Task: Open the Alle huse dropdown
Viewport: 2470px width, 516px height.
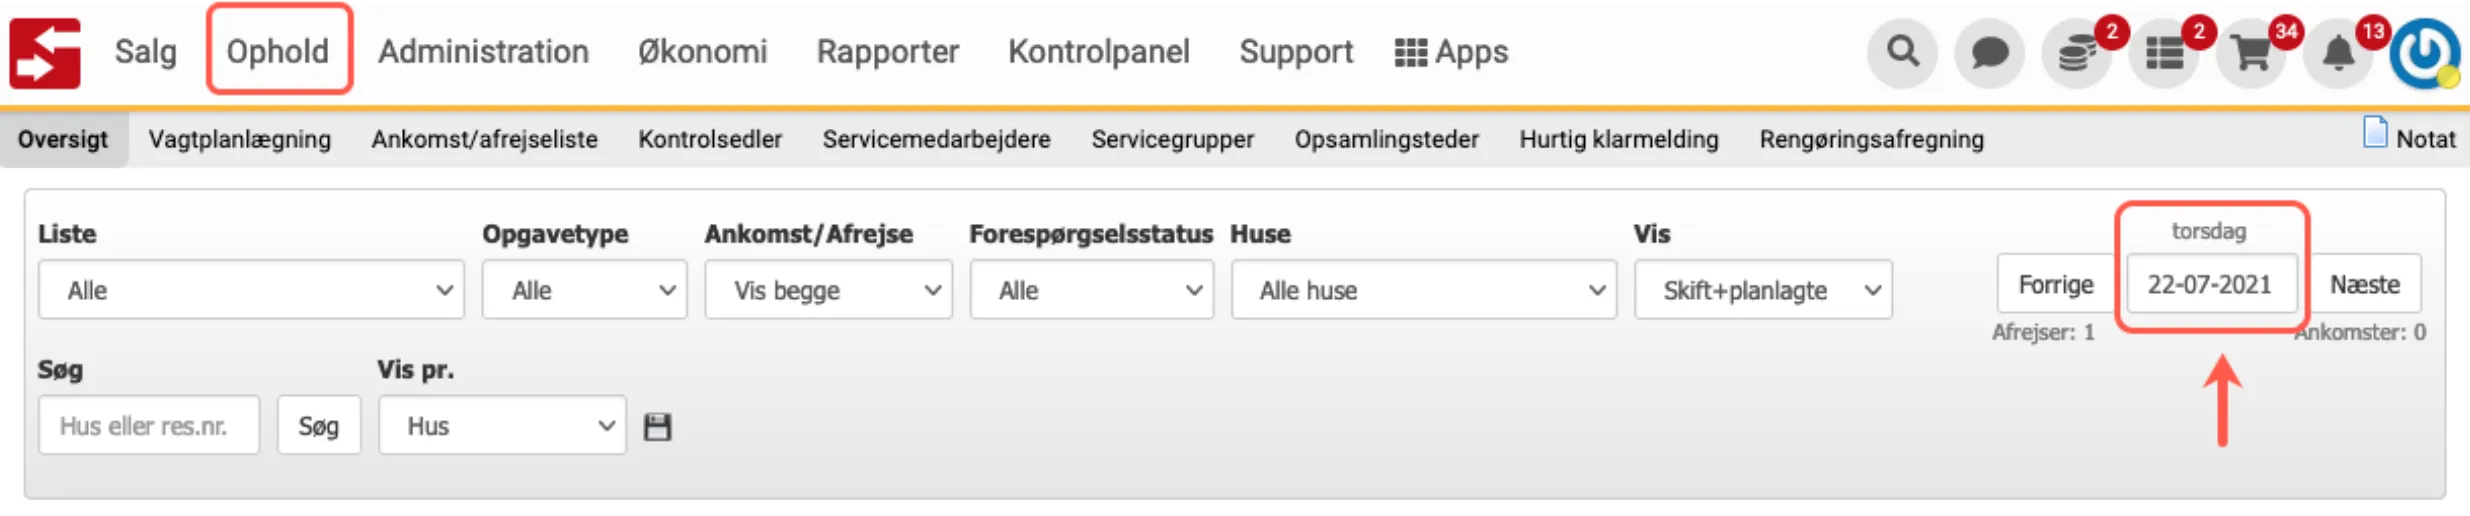Action: (1424, 290)
